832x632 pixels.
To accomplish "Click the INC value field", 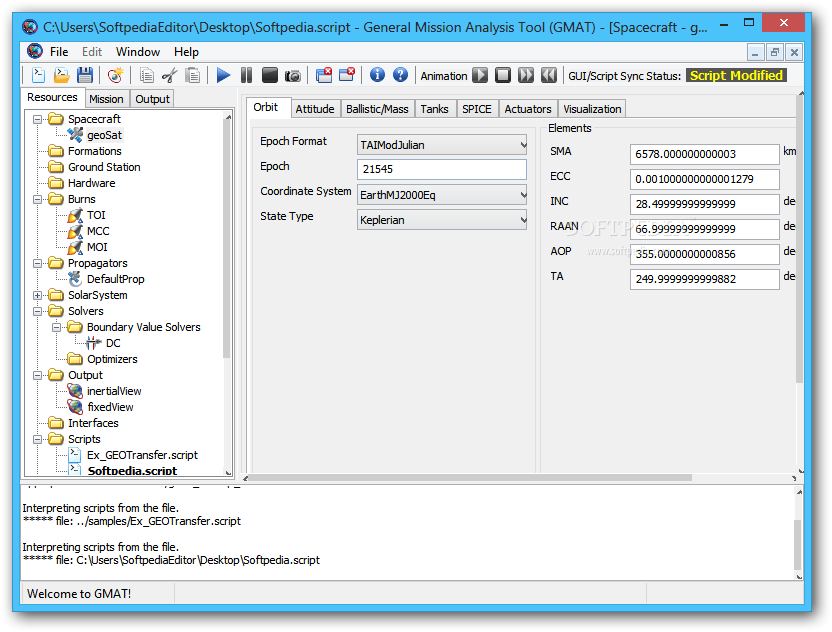I will tap(705, 204).
